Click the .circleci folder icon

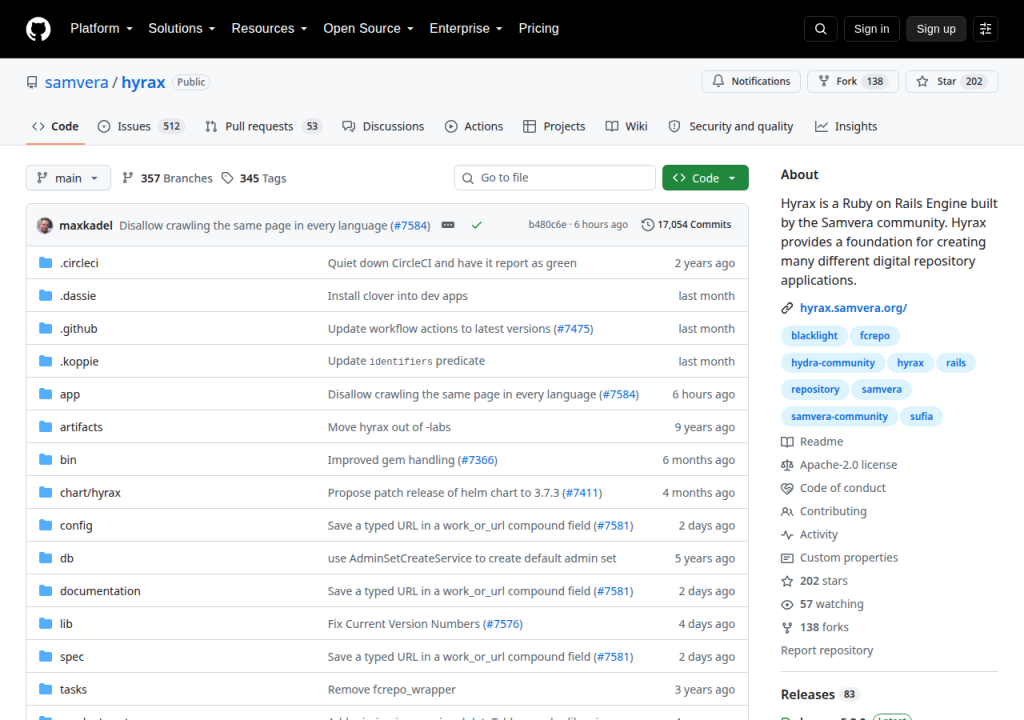[x=46, y=263]
